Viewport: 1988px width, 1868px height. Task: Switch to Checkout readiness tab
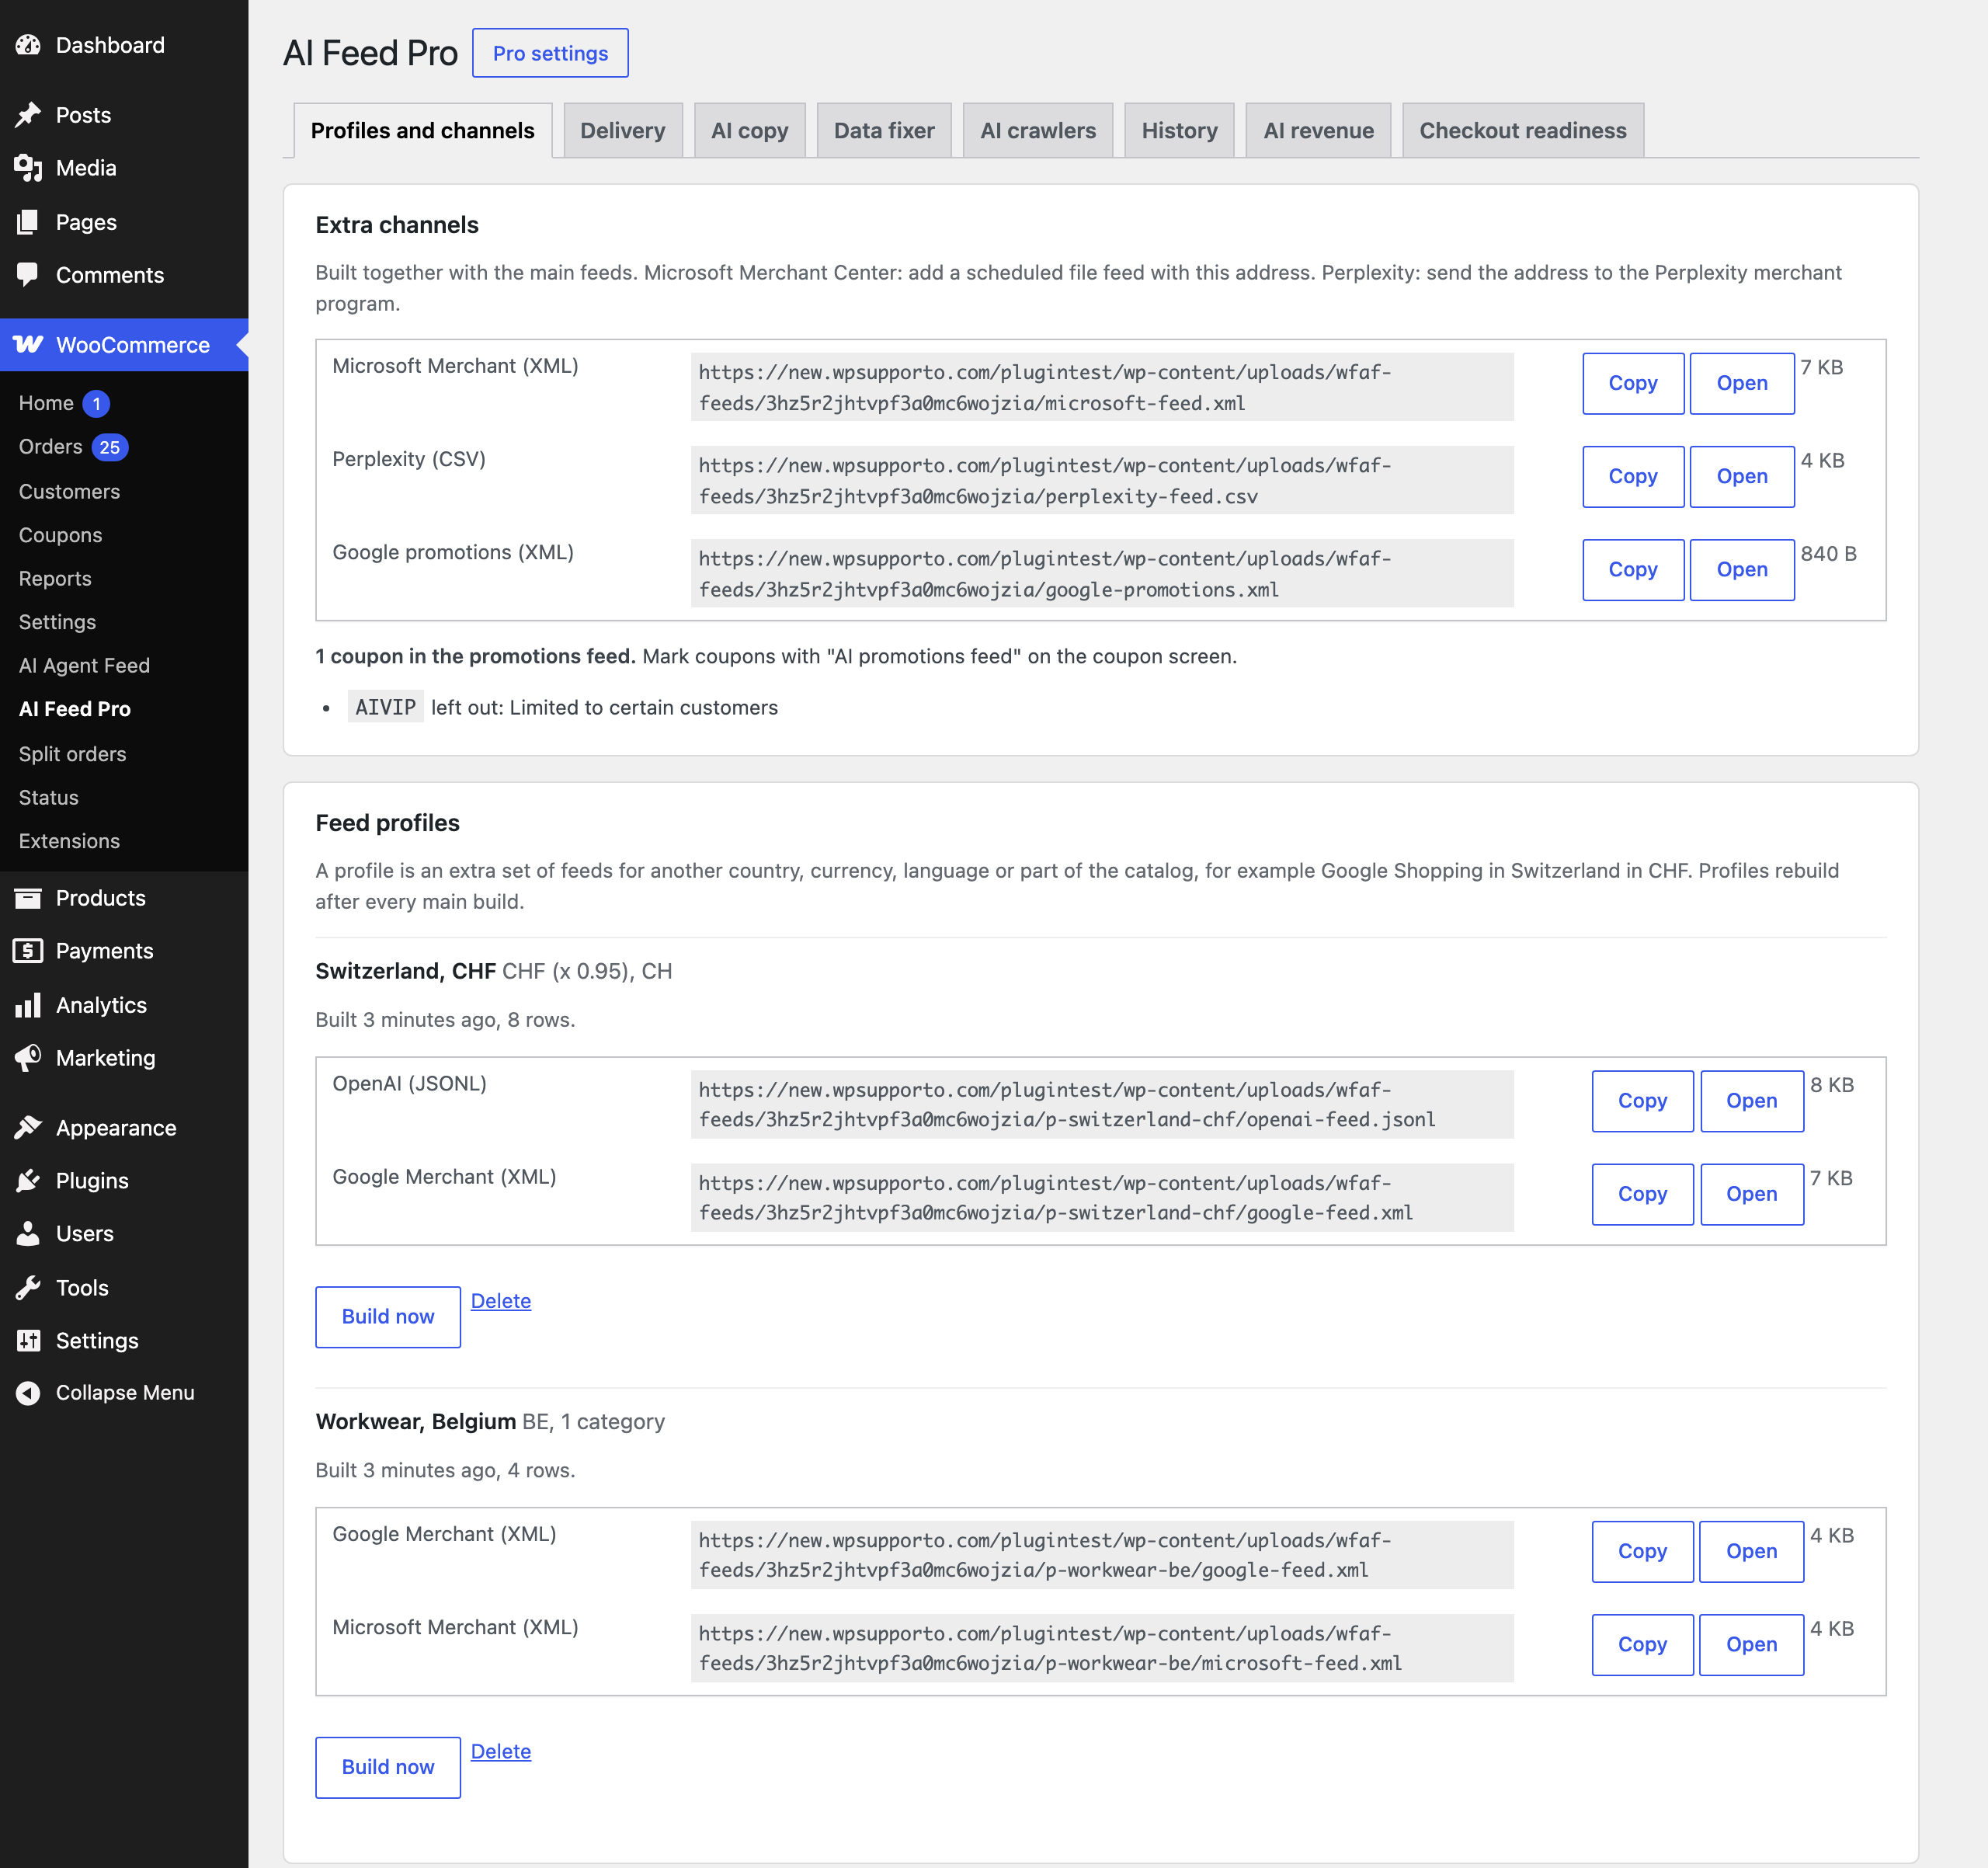(x=1522, y=131)
